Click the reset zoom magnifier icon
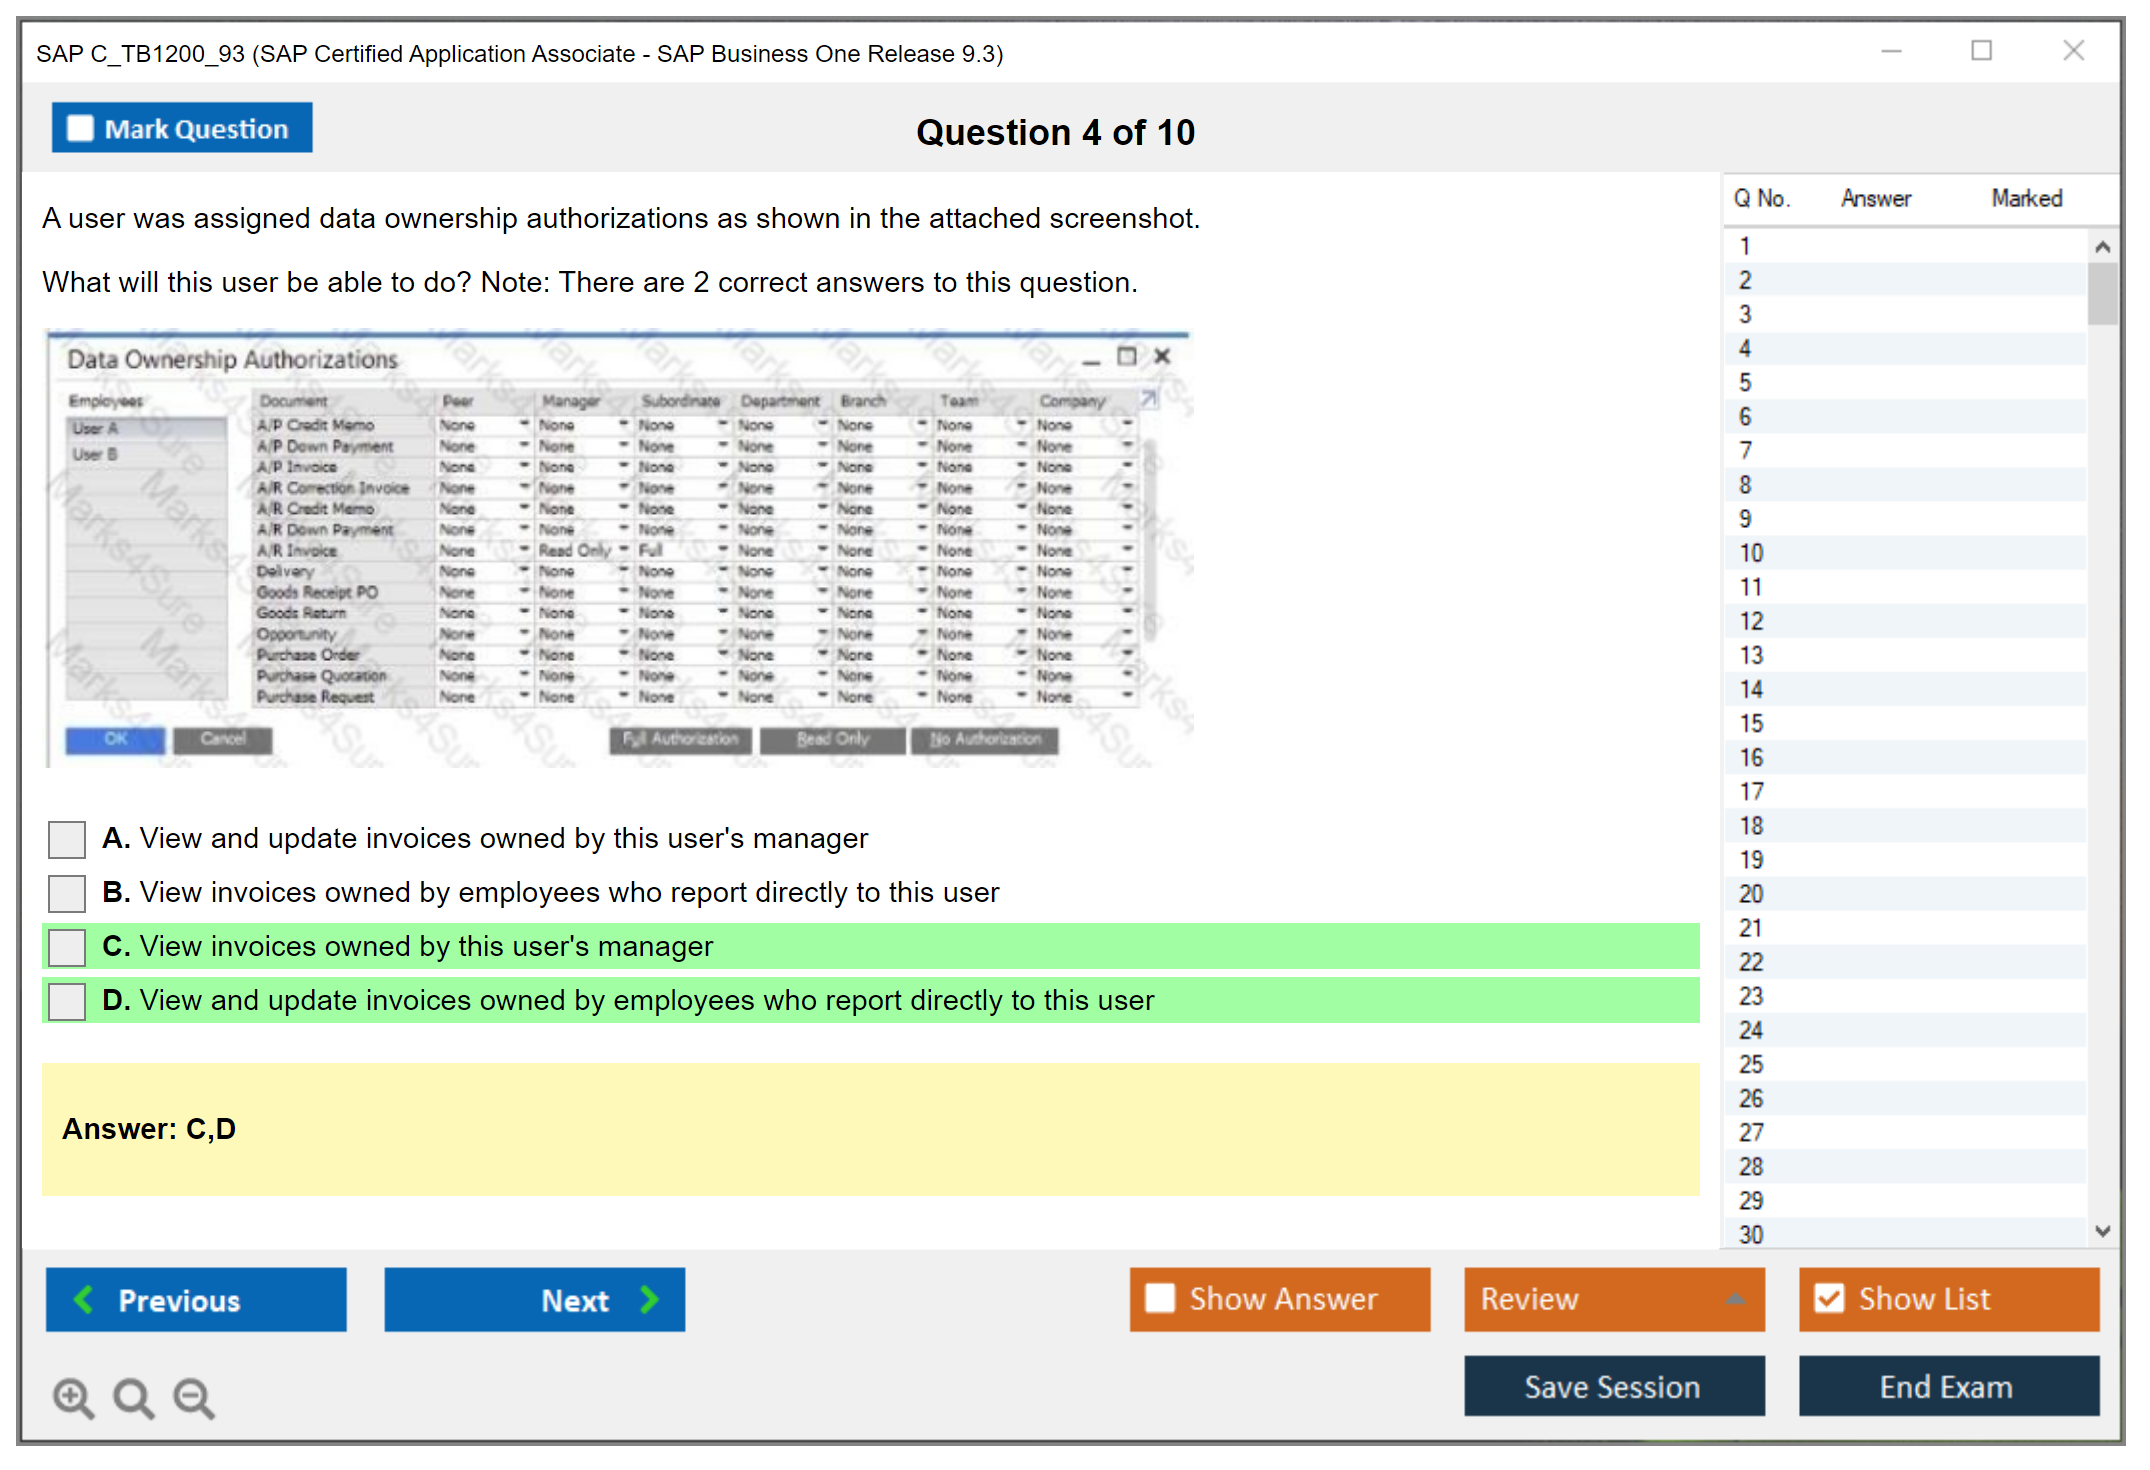 pyautogui.click(x=133, y=1397)
